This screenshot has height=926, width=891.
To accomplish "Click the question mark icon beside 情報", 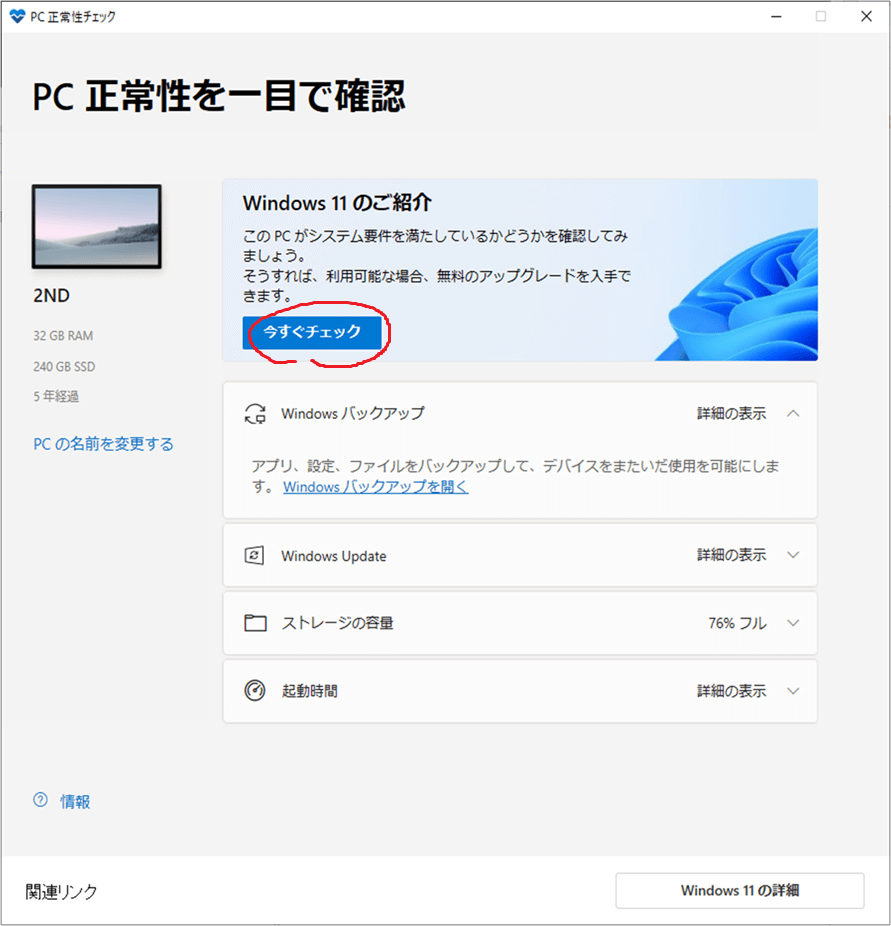I will pyautogui.click(x=40, y=800).
